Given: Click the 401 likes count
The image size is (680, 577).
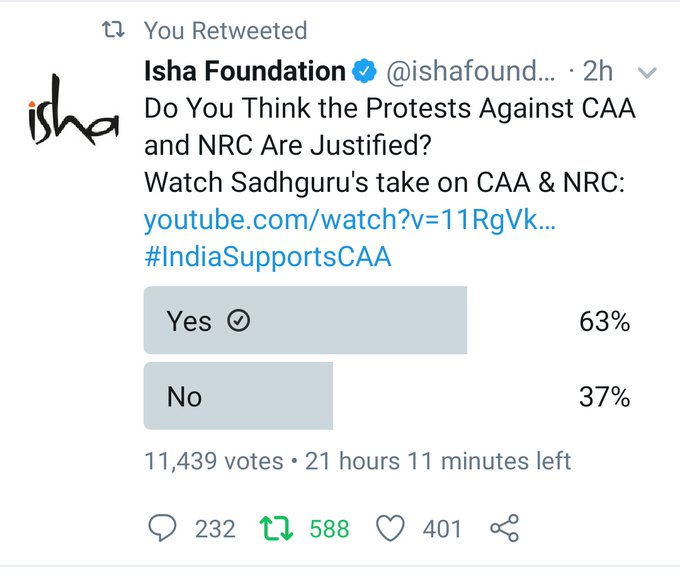Looking at the screenshot, I should pyautogui.click(x=442, y=528).
